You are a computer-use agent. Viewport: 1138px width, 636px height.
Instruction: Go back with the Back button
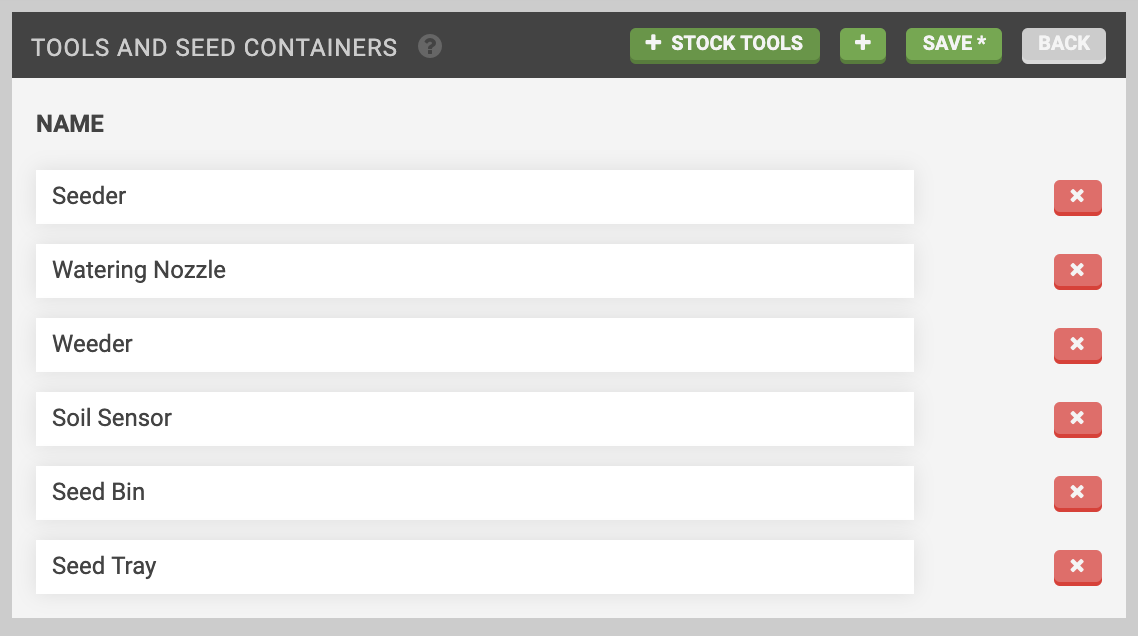pos(1063,44)
